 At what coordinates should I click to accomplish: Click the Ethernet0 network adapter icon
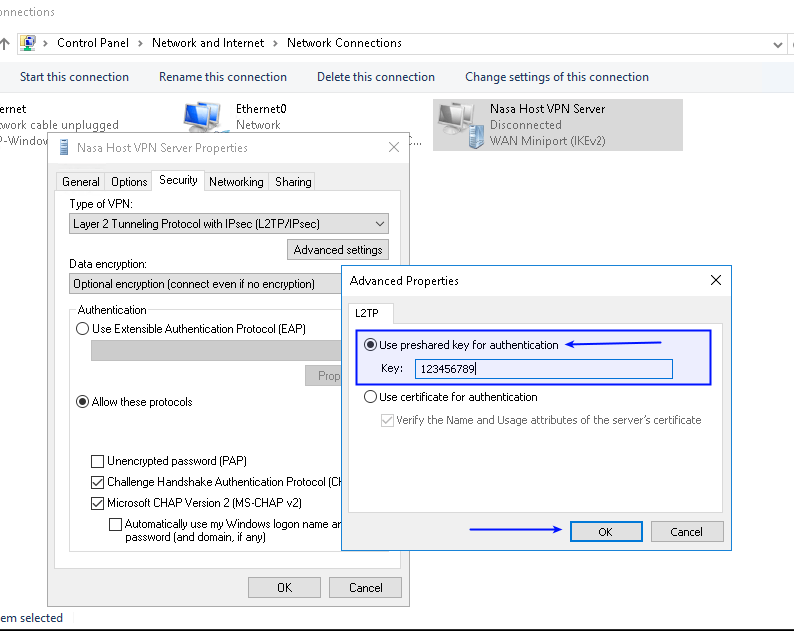205,118
